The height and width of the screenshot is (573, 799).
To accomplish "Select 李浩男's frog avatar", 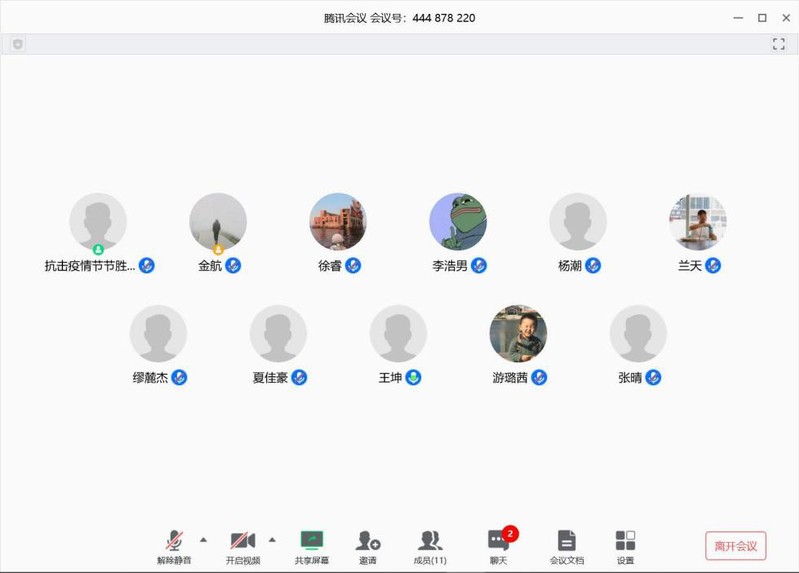I will point(458,221).
